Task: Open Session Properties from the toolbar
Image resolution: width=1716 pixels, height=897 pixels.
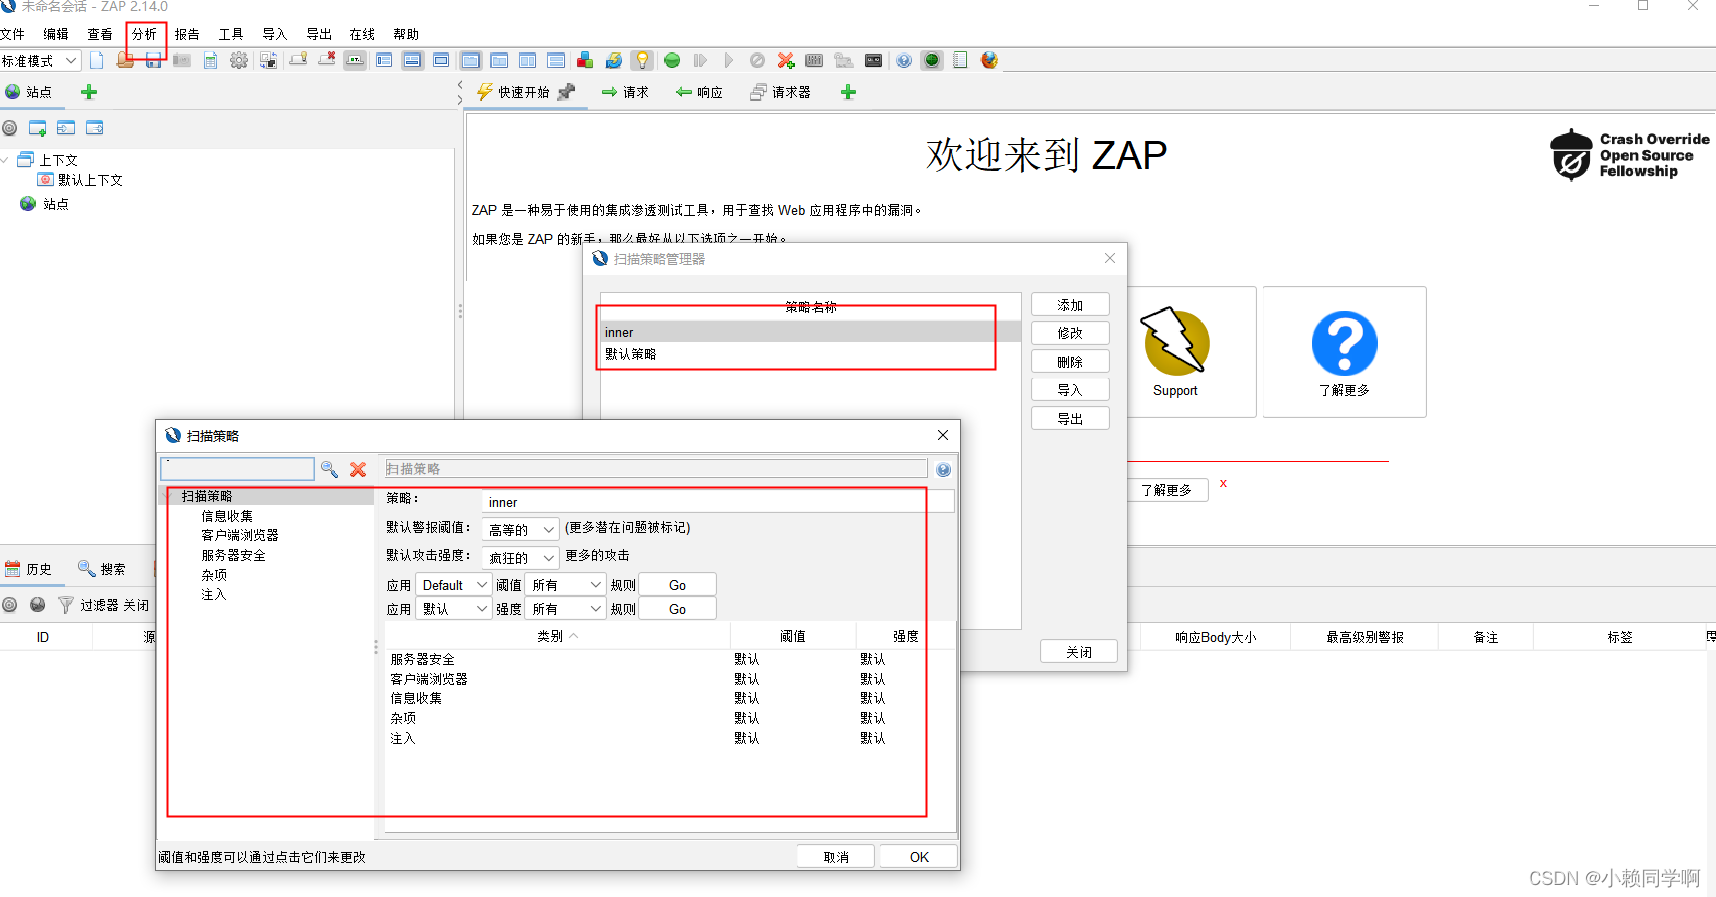Action: click(211, 61)
